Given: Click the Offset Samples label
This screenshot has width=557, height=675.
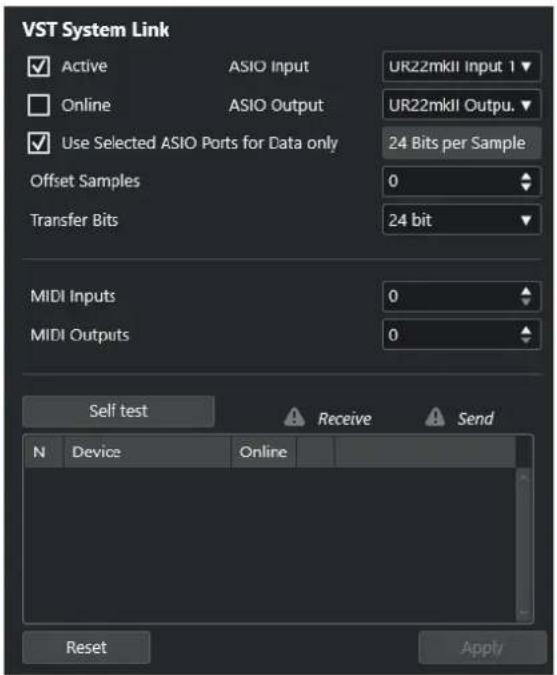Looking at the screenshot, I should point(85,182).
